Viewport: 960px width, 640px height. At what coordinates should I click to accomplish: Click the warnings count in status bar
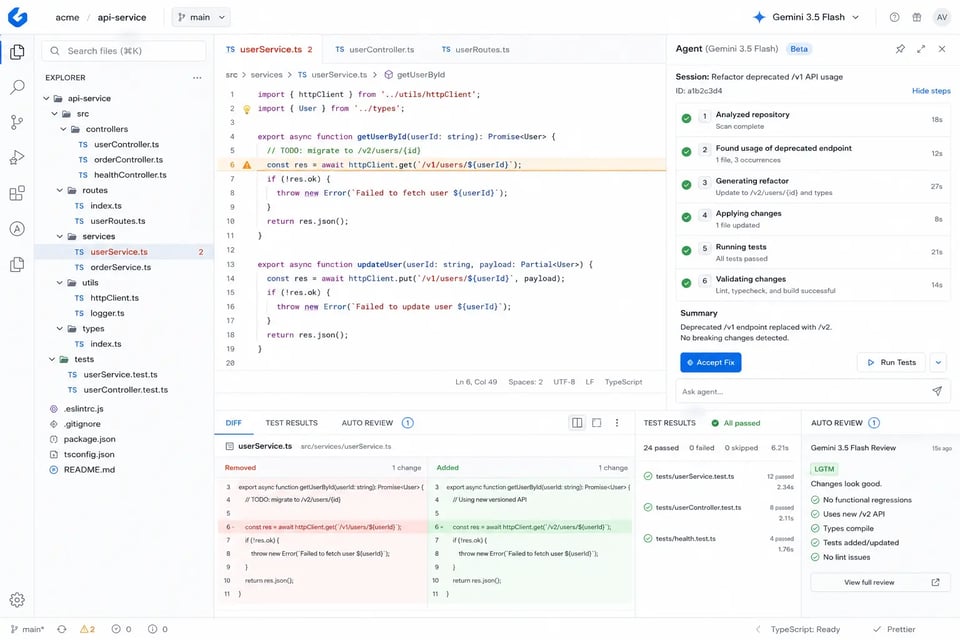(x=88, y=629)
